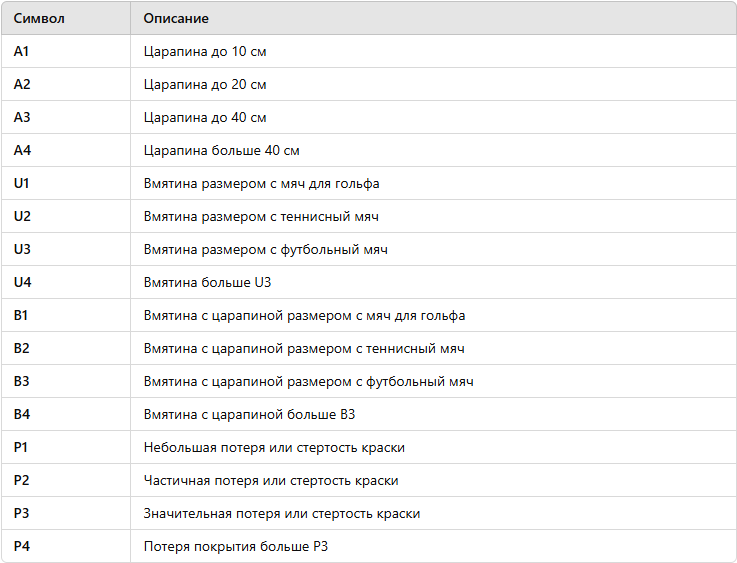Select the A2 symbol cell

tap(66, 84)
